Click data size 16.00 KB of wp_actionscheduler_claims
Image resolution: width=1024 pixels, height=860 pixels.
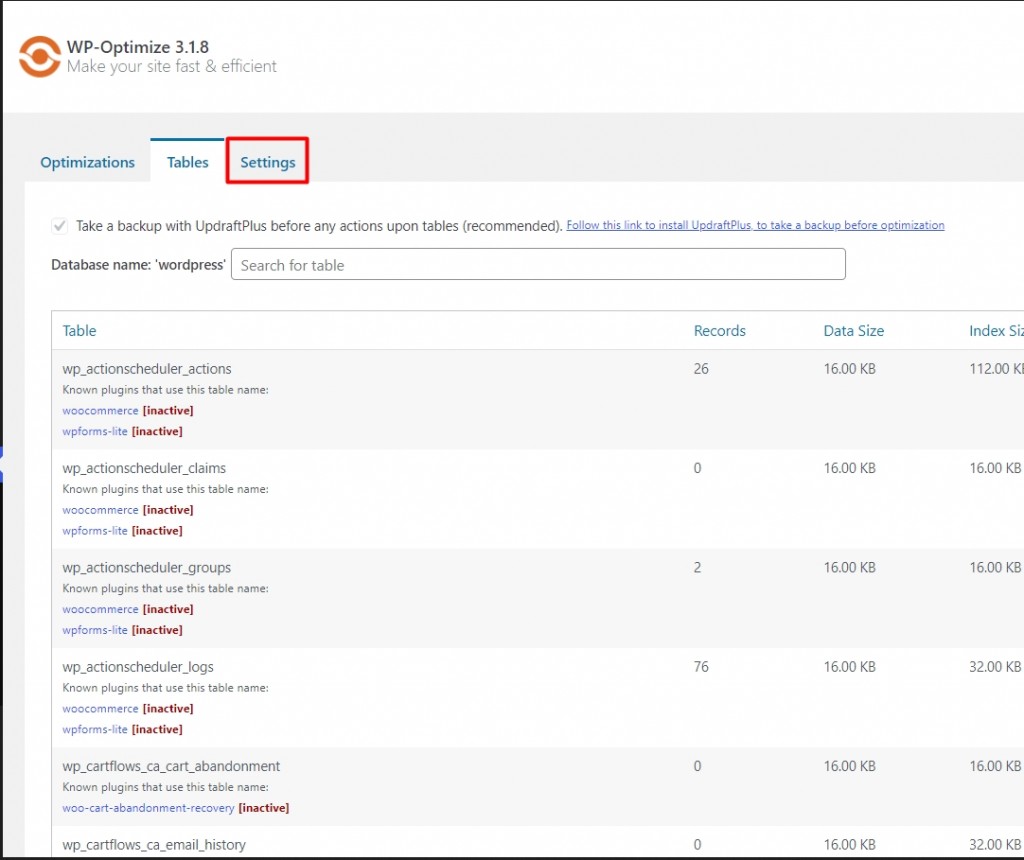pyautogui.click(x=849, y=468)
